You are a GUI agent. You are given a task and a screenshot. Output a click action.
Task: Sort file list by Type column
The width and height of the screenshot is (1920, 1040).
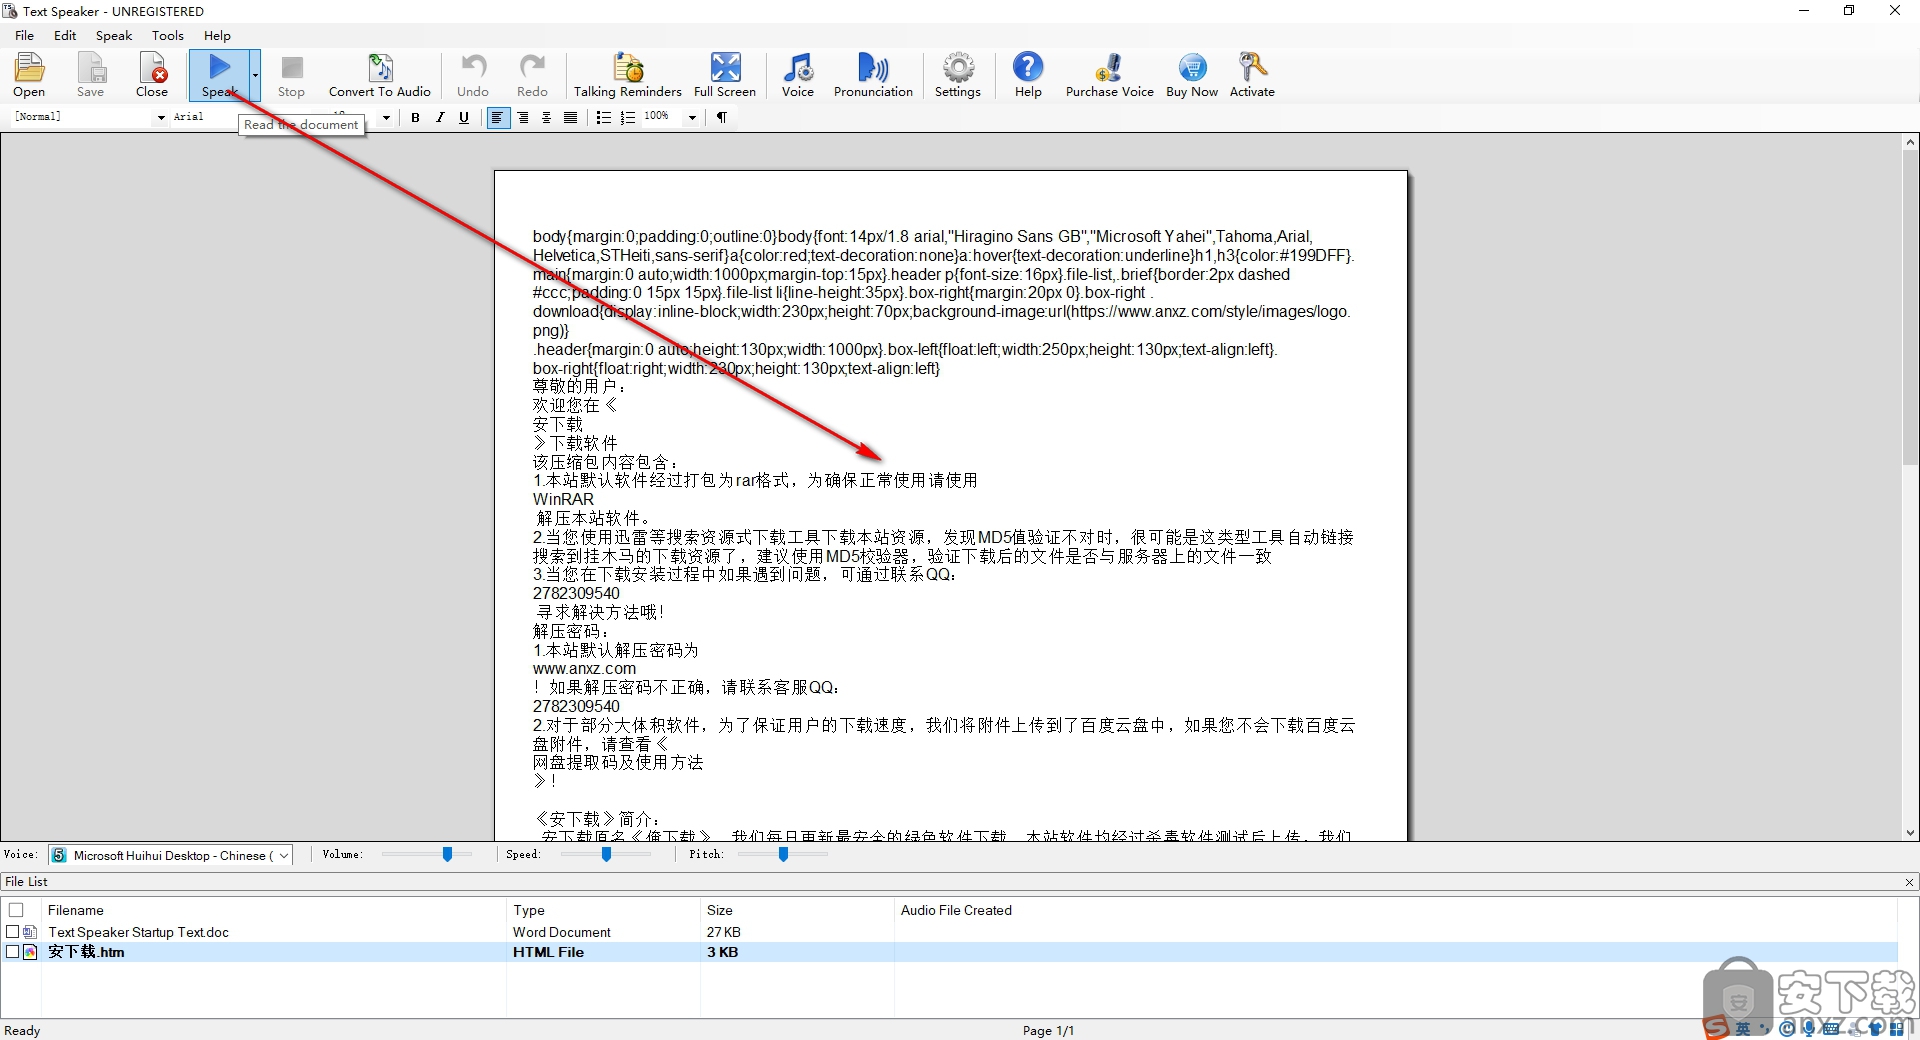[603, 910]
